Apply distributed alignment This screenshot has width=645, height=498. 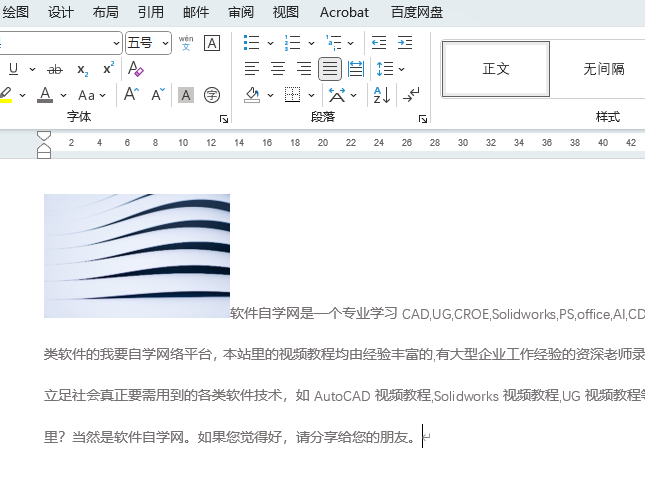(356, 69)
